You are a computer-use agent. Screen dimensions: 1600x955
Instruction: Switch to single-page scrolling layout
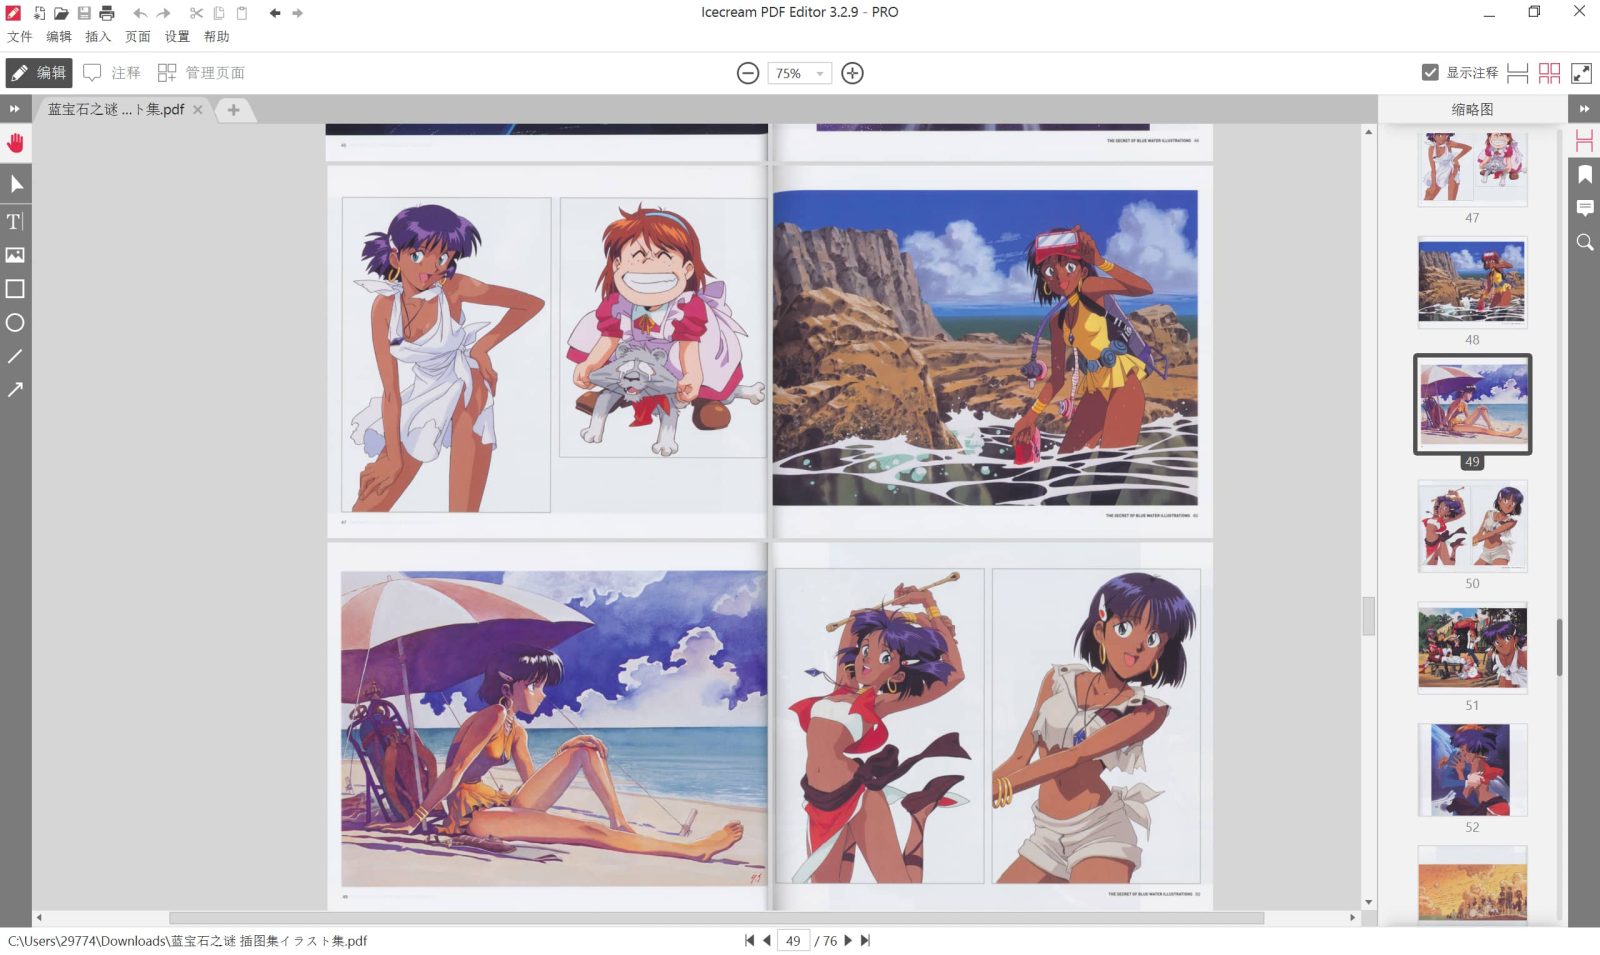[1517, 73]
